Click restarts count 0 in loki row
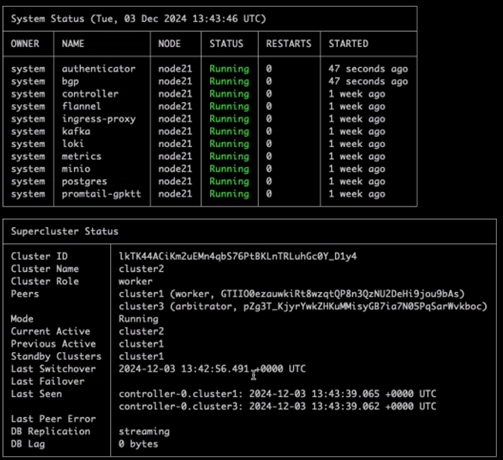Image resolution: width=503 pixels, height=460 pixels. [269, 144]
